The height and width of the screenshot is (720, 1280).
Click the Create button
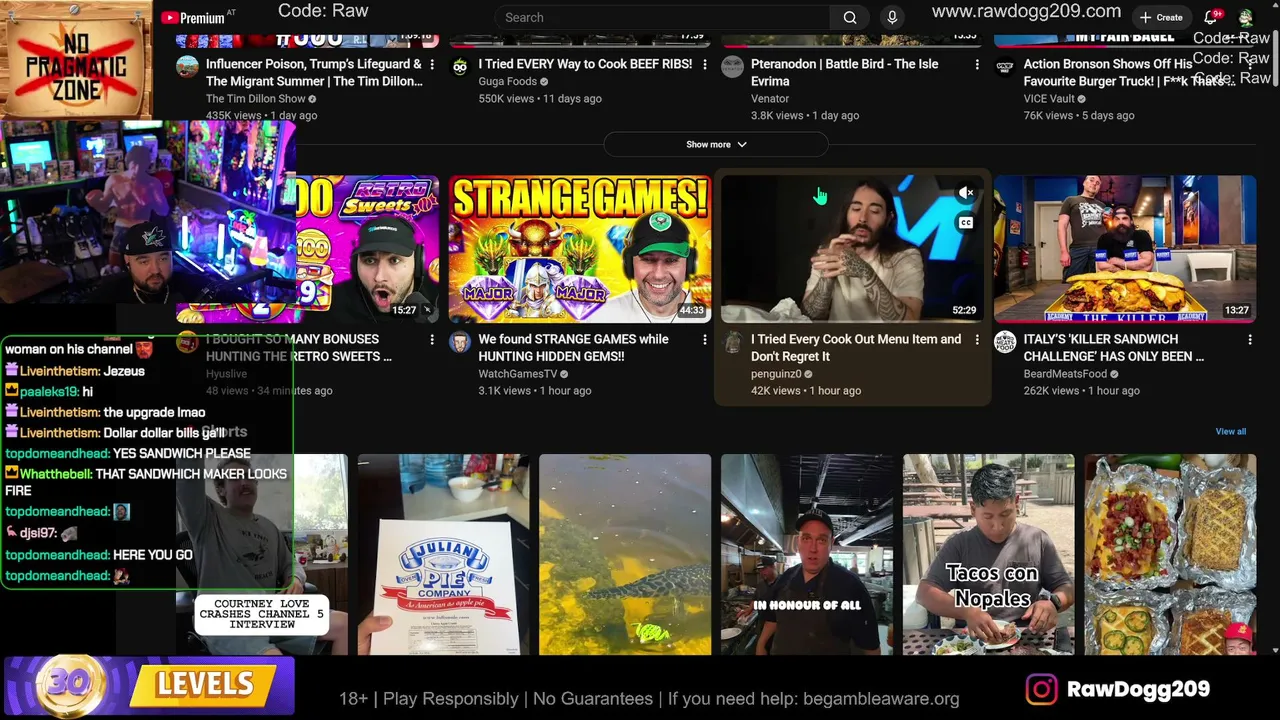pos(1161,17)
